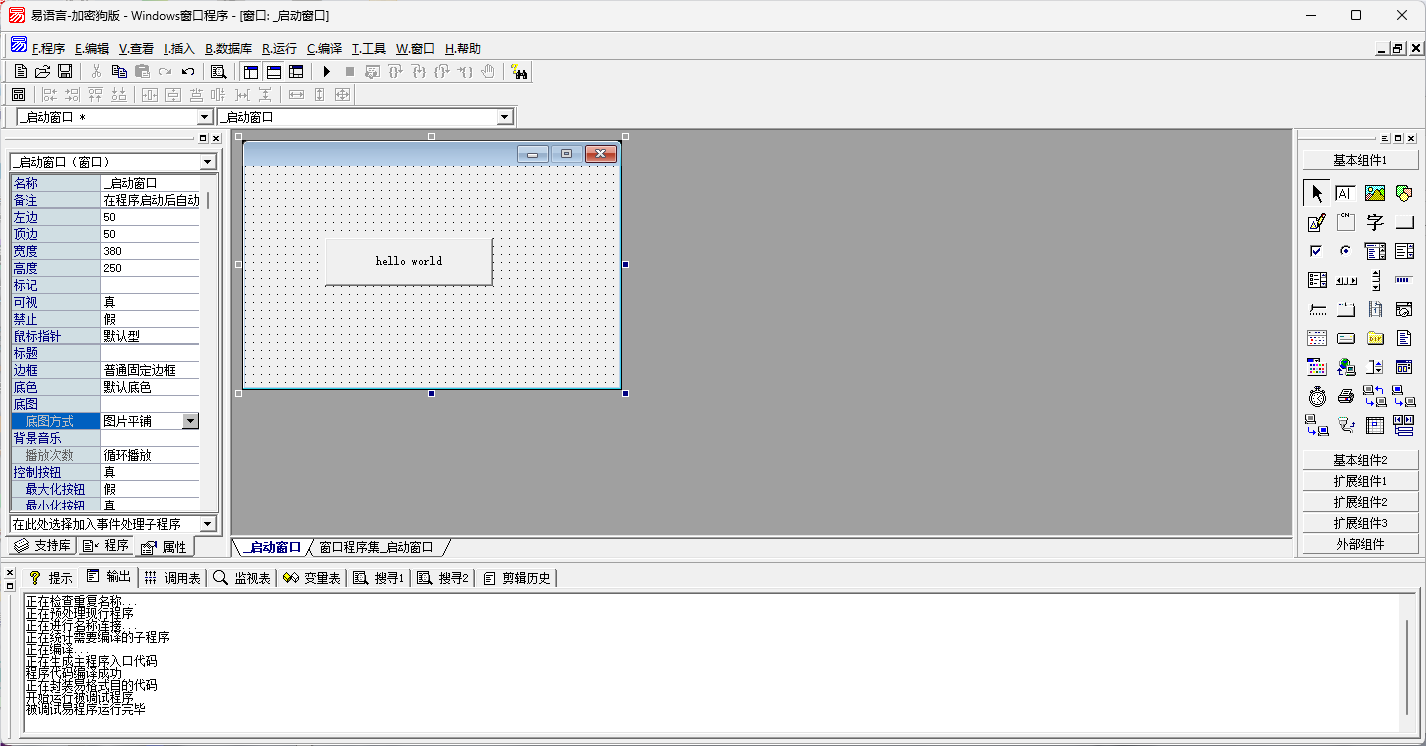Save using the floppy disk icon

click(65, 71)
